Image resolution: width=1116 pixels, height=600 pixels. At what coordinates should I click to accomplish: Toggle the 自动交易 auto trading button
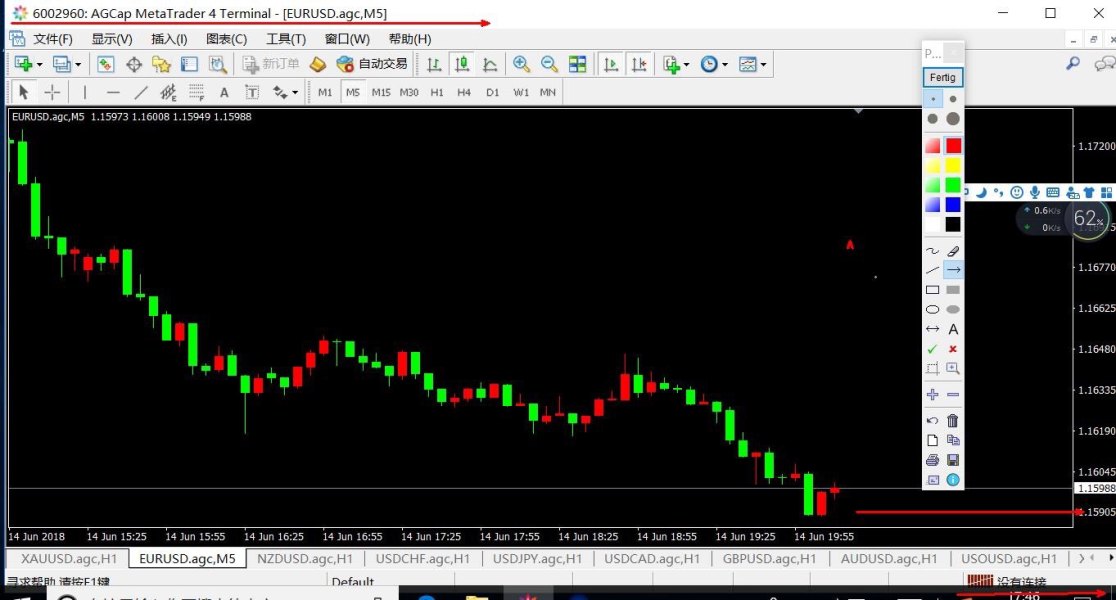pyautogui.click(x=372, y=64)
